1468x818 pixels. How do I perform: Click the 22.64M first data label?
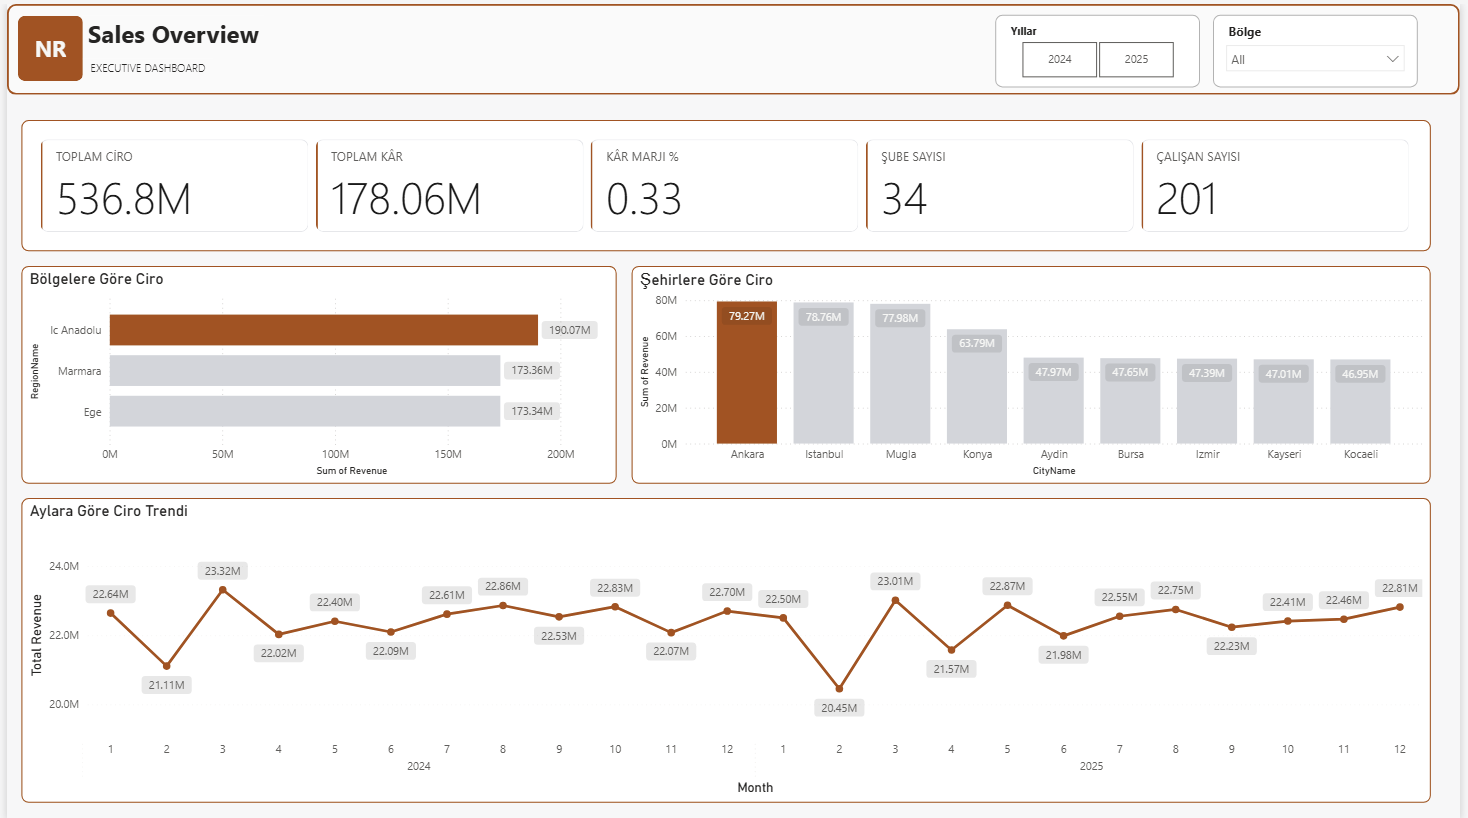(x=110, y=594)
